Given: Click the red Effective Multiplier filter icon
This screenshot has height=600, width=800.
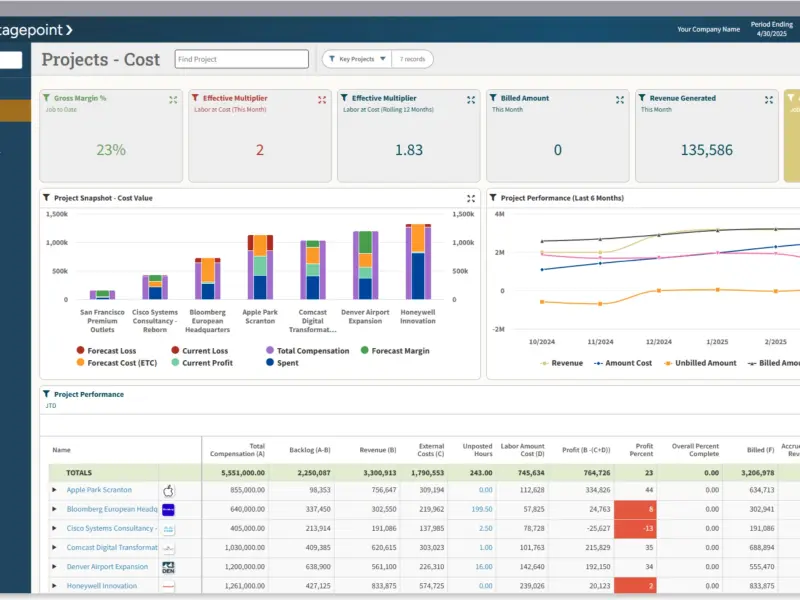Looking at the screenshot, I should coord(195,97).
